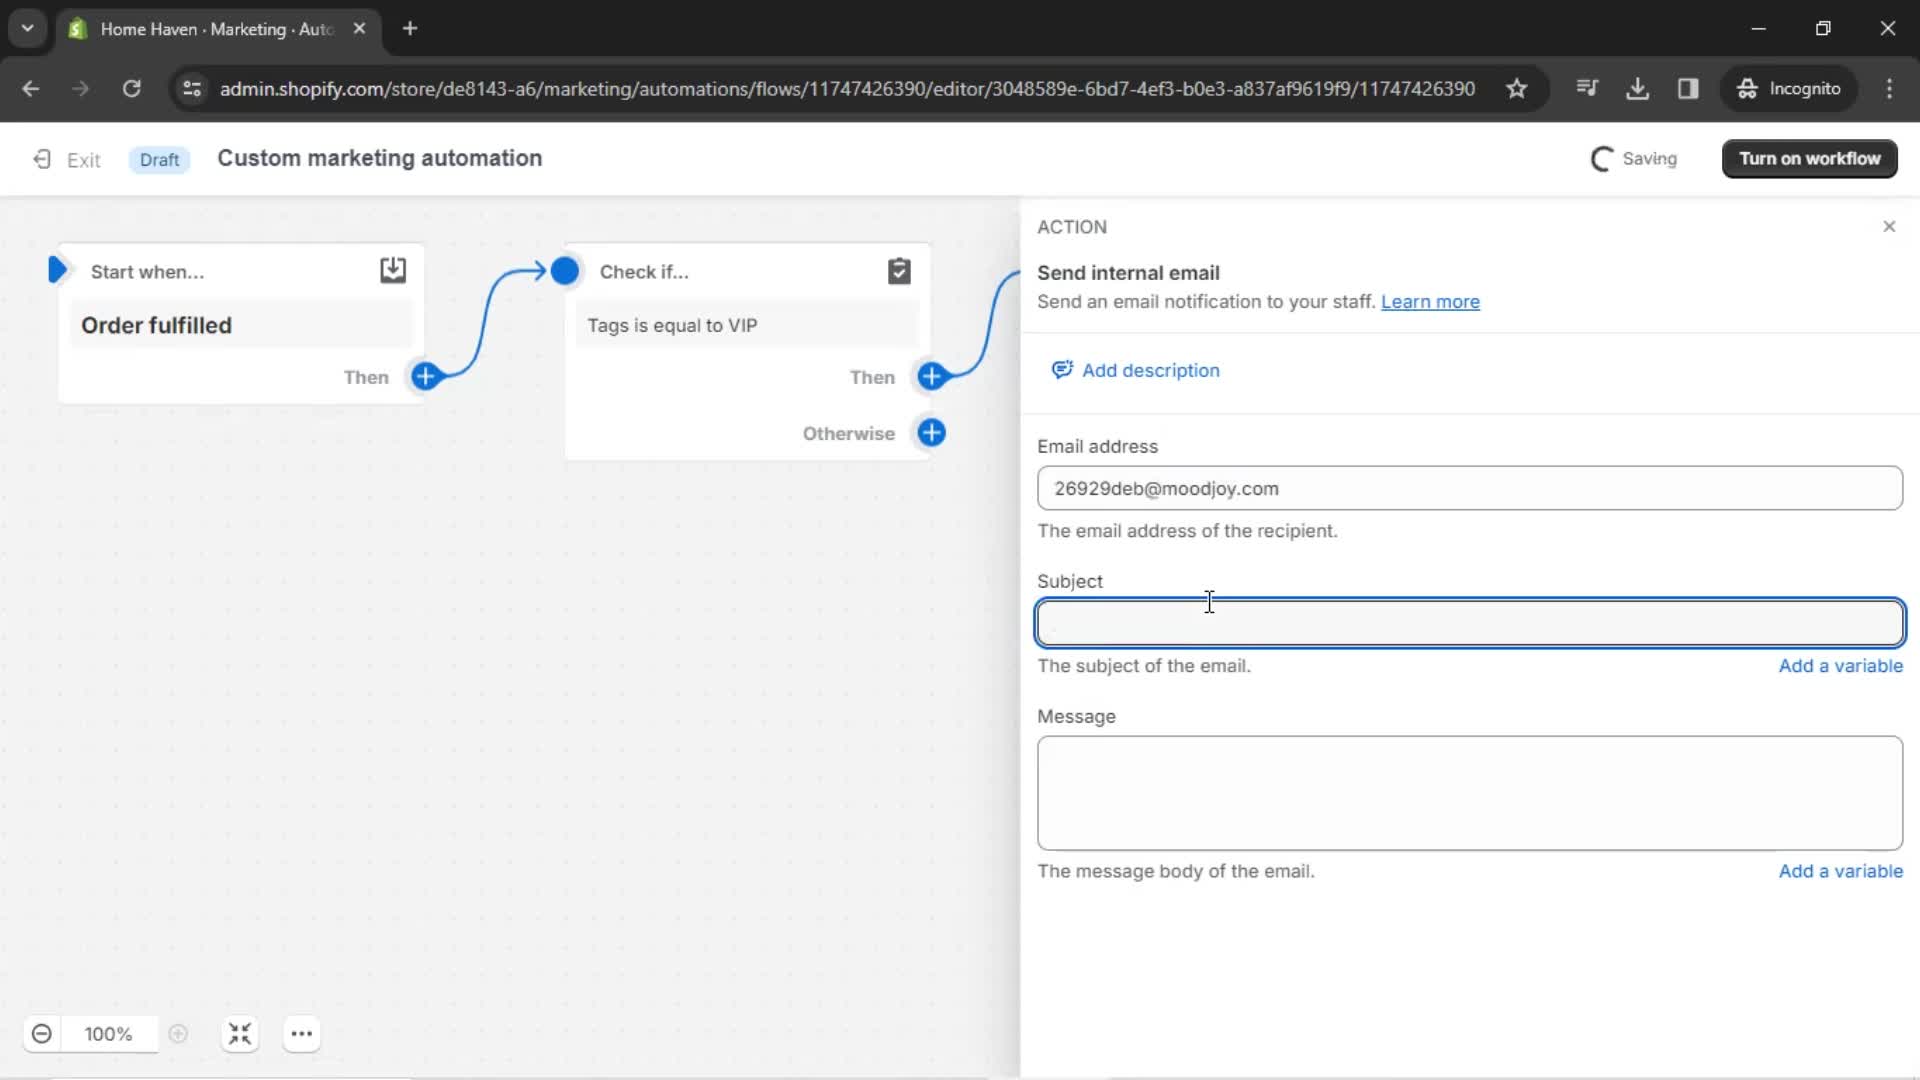This screenshot has width=1920, height=1080.
Task: Click 'Learn more' link in Send internal email
Action: [x=1429, y=301]
